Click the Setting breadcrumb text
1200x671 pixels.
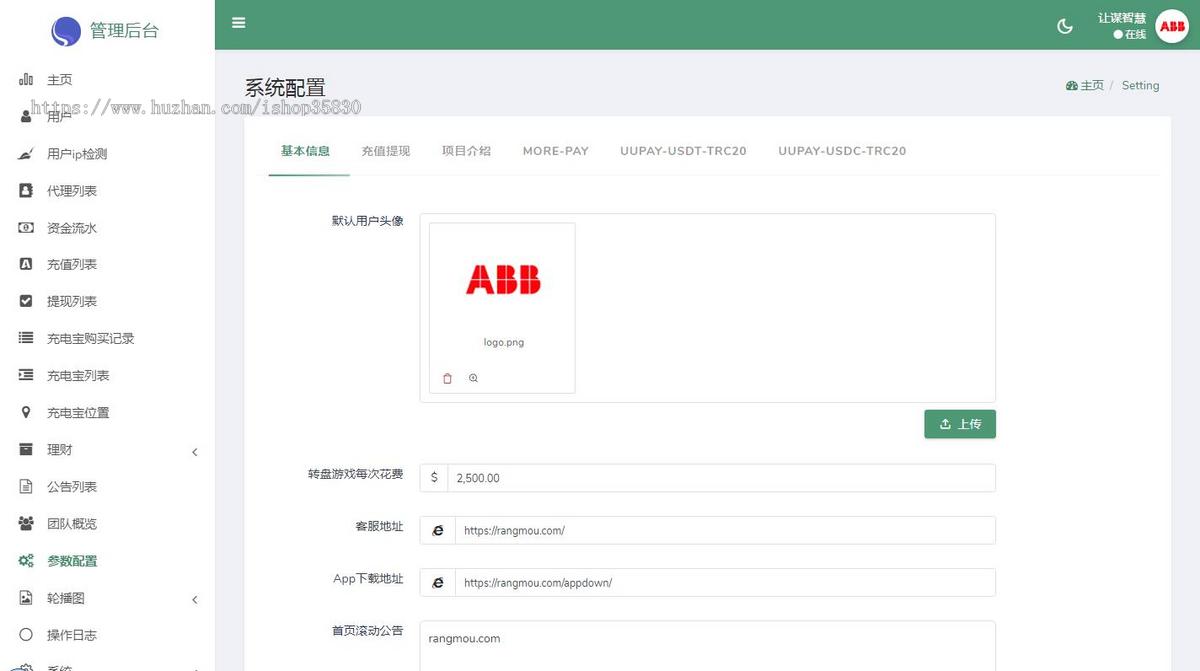[1140, 86]
